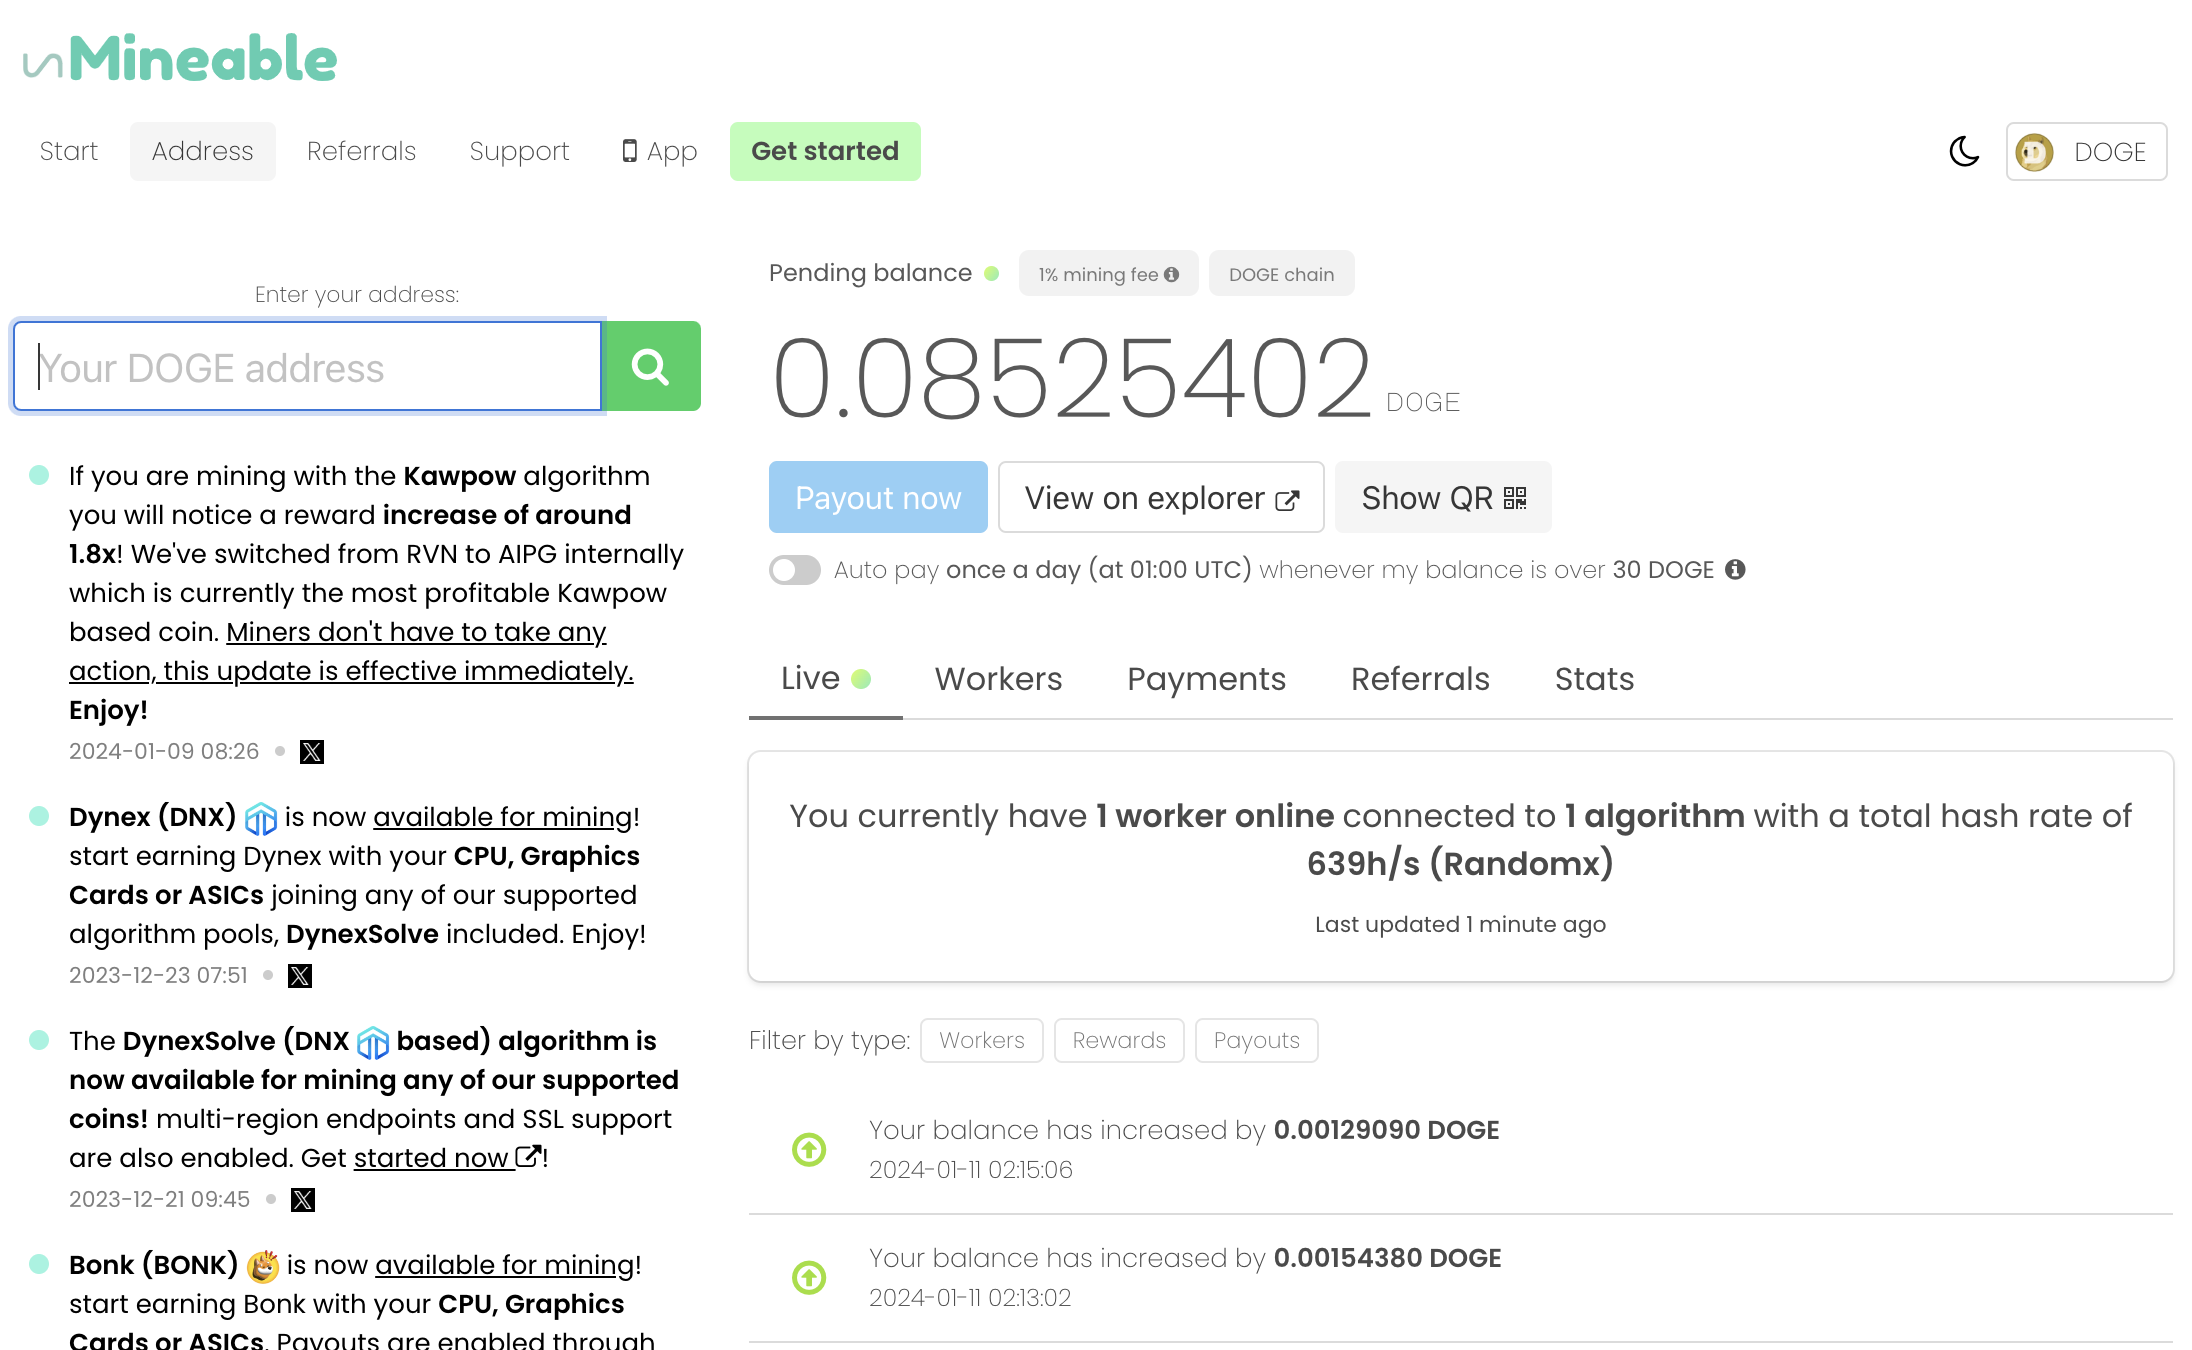Open X post icon under Dynex news
This screenshot has width=2192, height=1350.
coord(300,976)
